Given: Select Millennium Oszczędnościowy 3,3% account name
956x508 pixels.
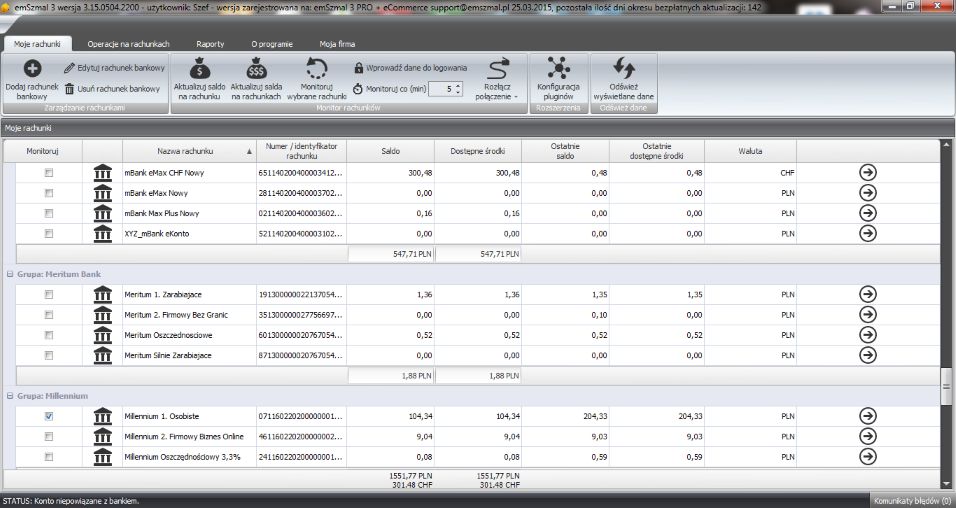Looking at the screenshot, I should click(x=182, y=457).
